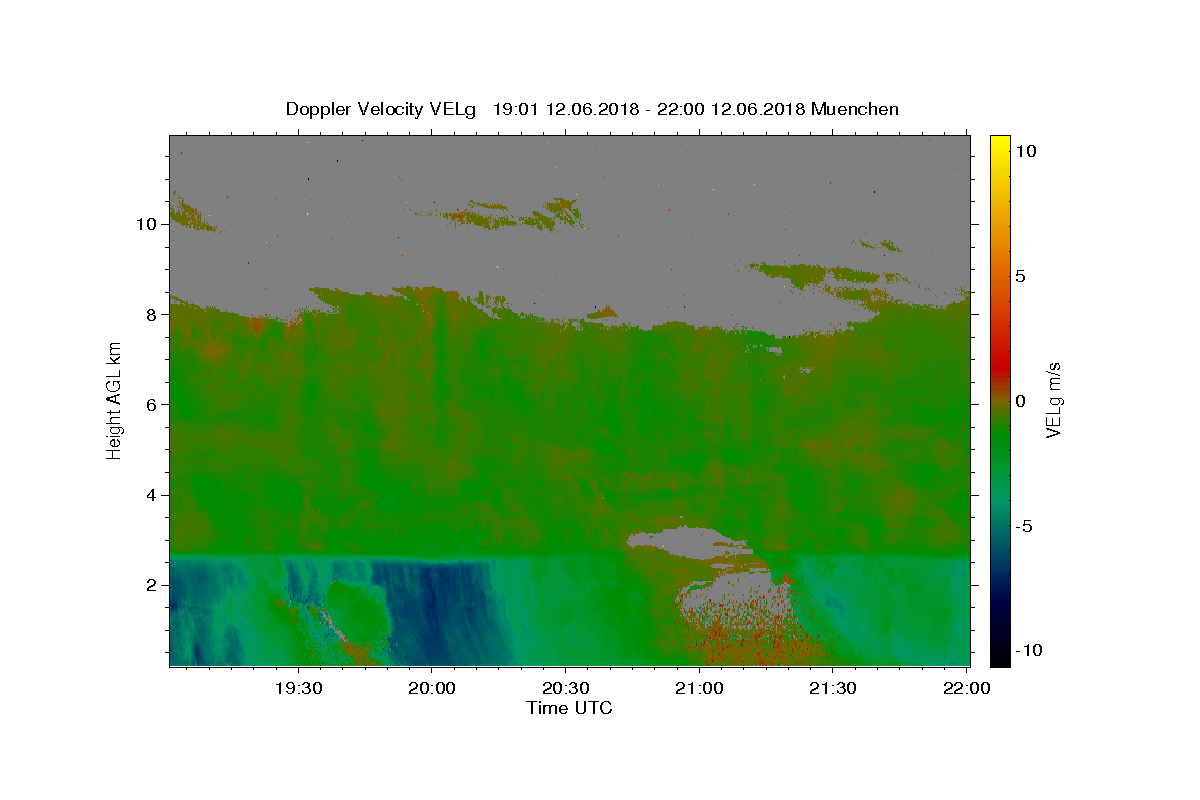This screenshot has height=800, width=1200.
Task: Select the 21:00 time tick label
Action: tap(699, 689)
